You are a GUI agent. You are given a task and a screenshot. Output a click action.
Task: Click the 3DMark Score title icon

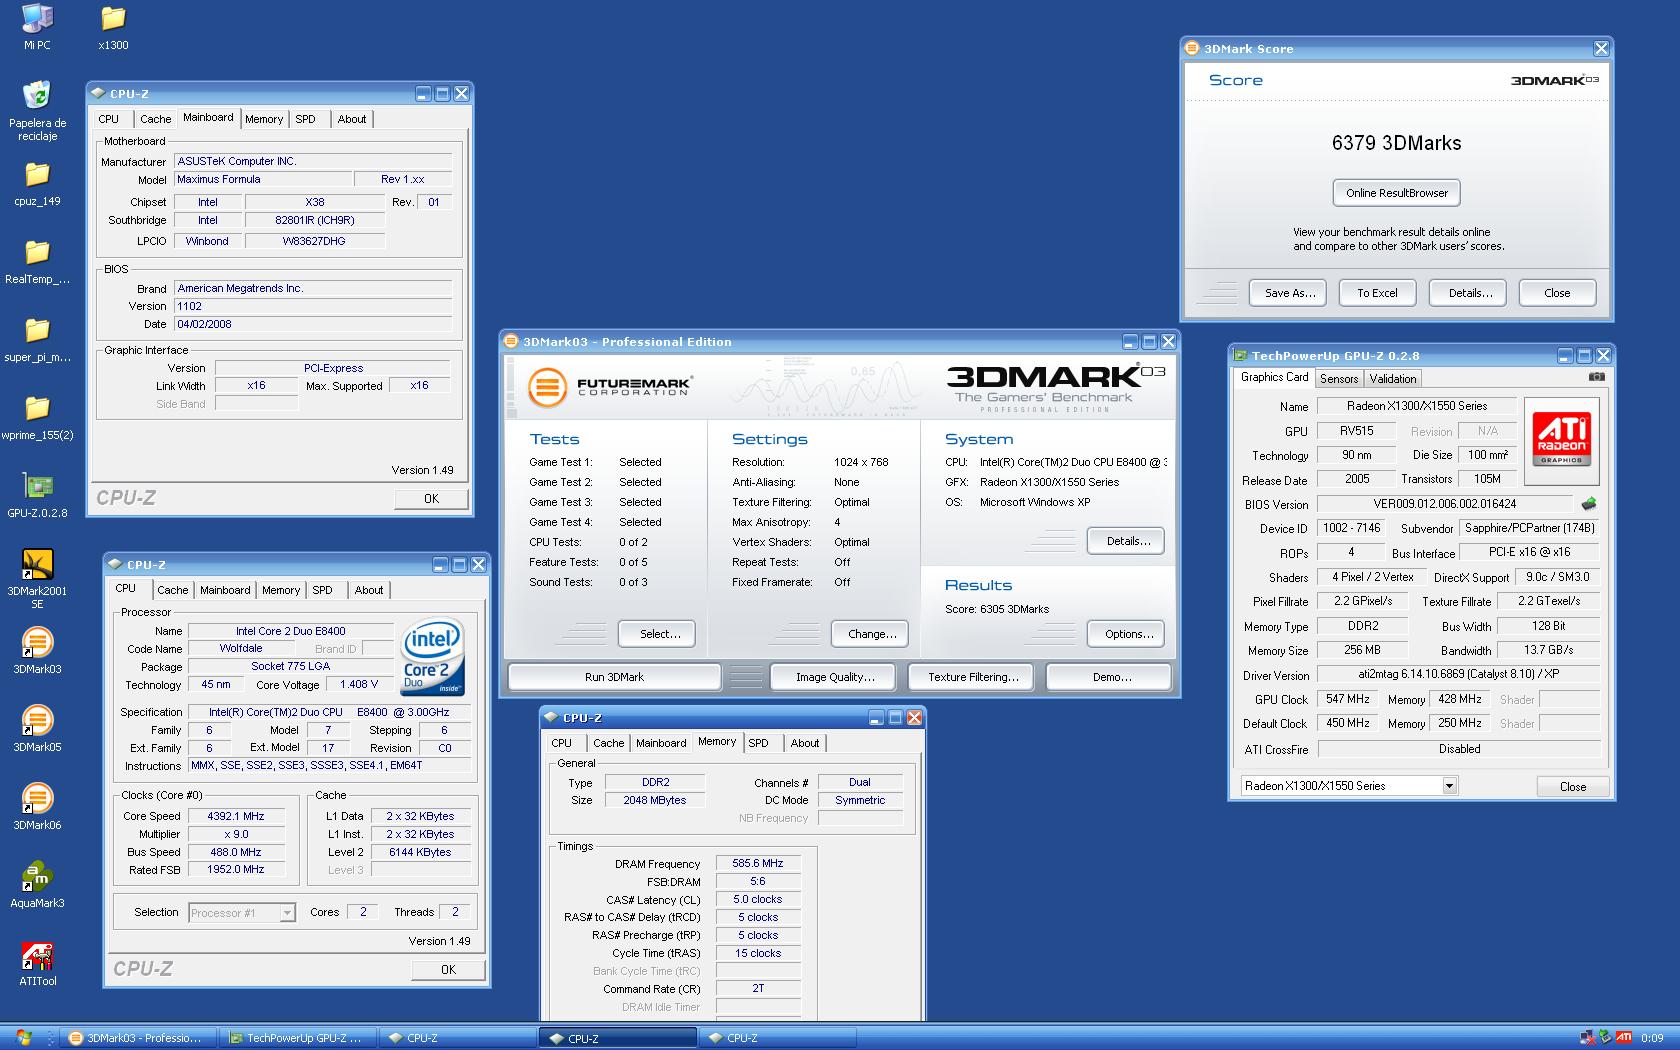tap(1192, 48)
